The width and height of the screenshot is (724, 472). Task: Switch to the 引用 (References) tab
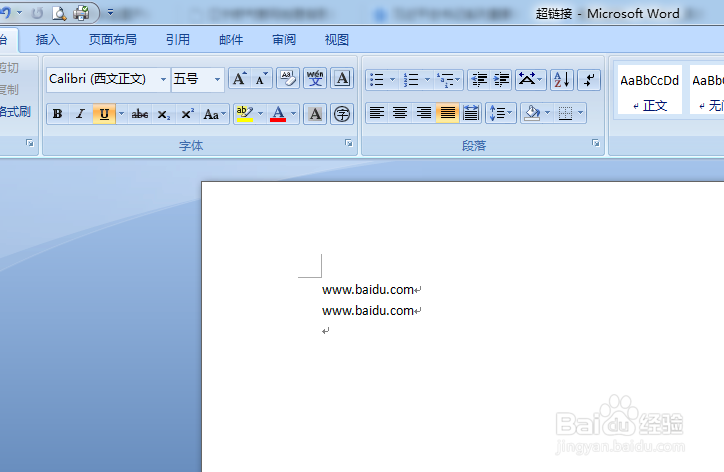tap(178, 40)
